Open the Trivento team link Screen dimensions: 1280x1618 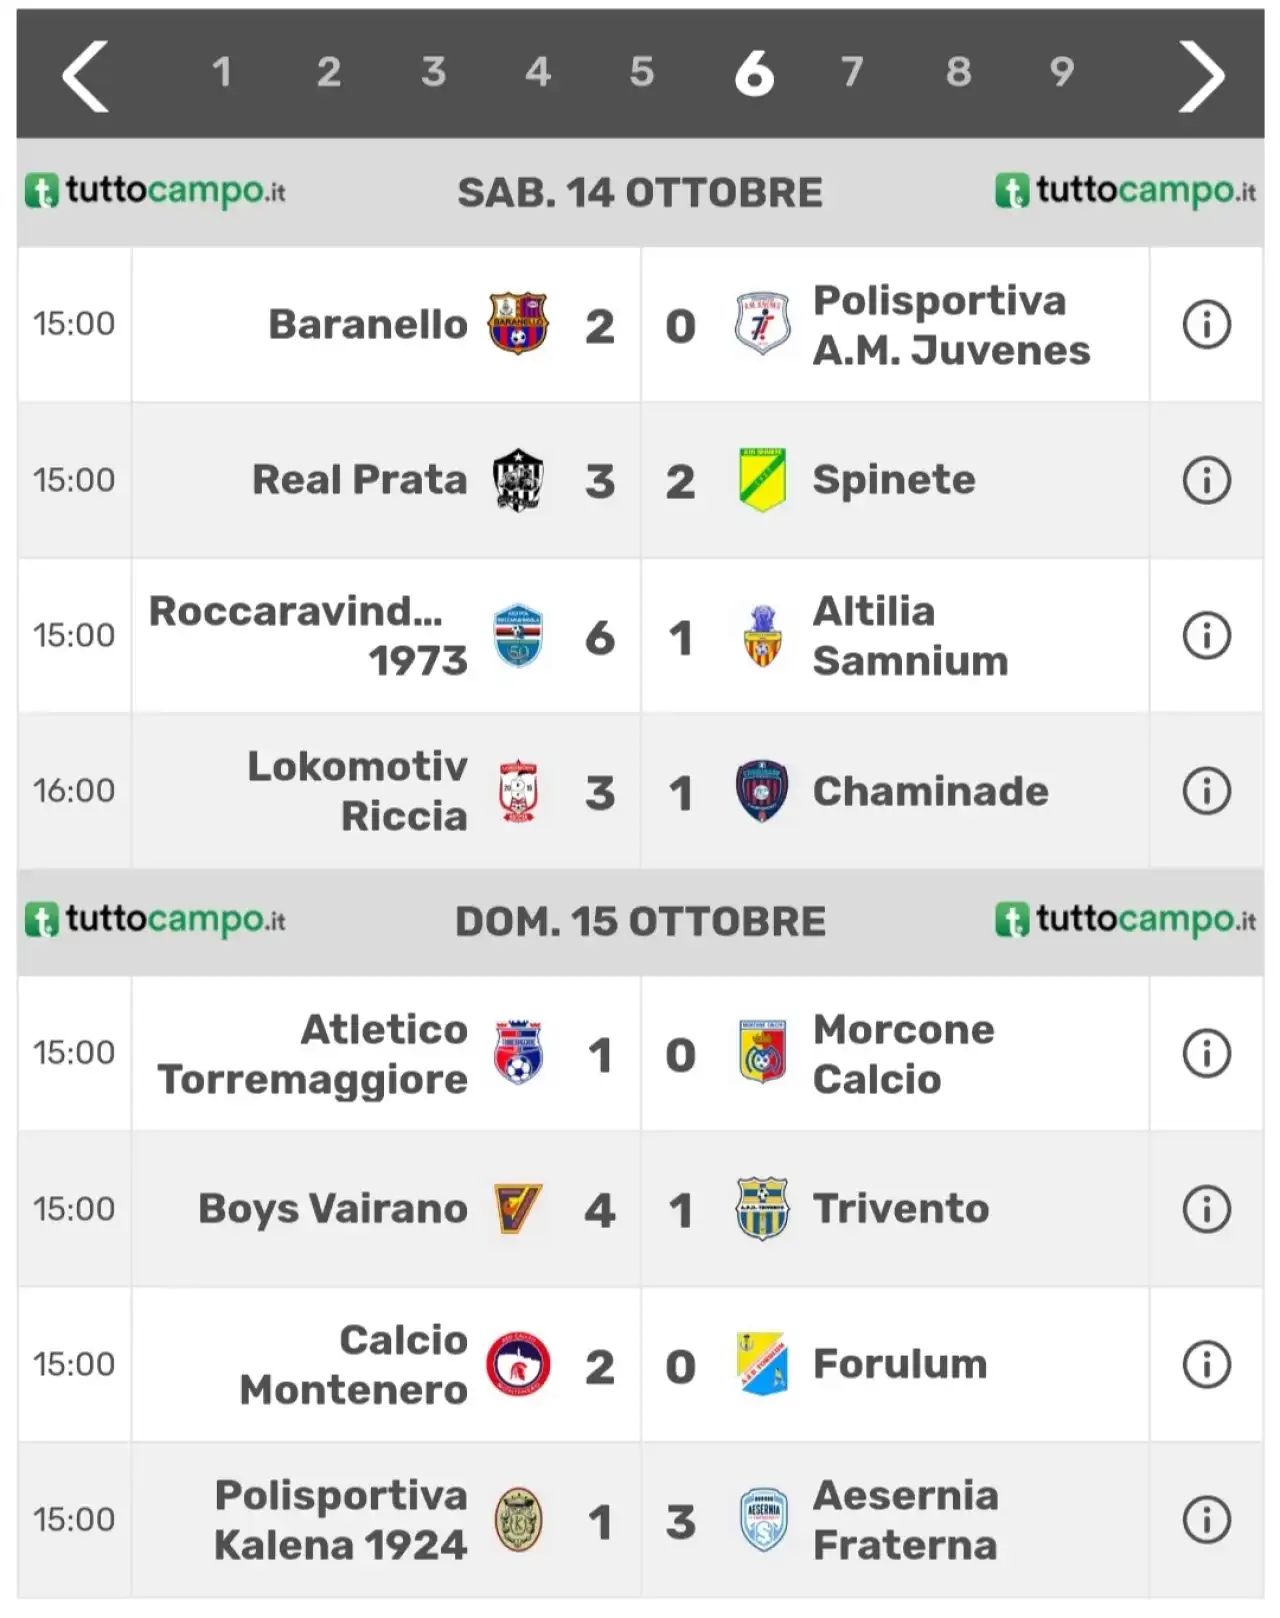(x=901, y=1209)
